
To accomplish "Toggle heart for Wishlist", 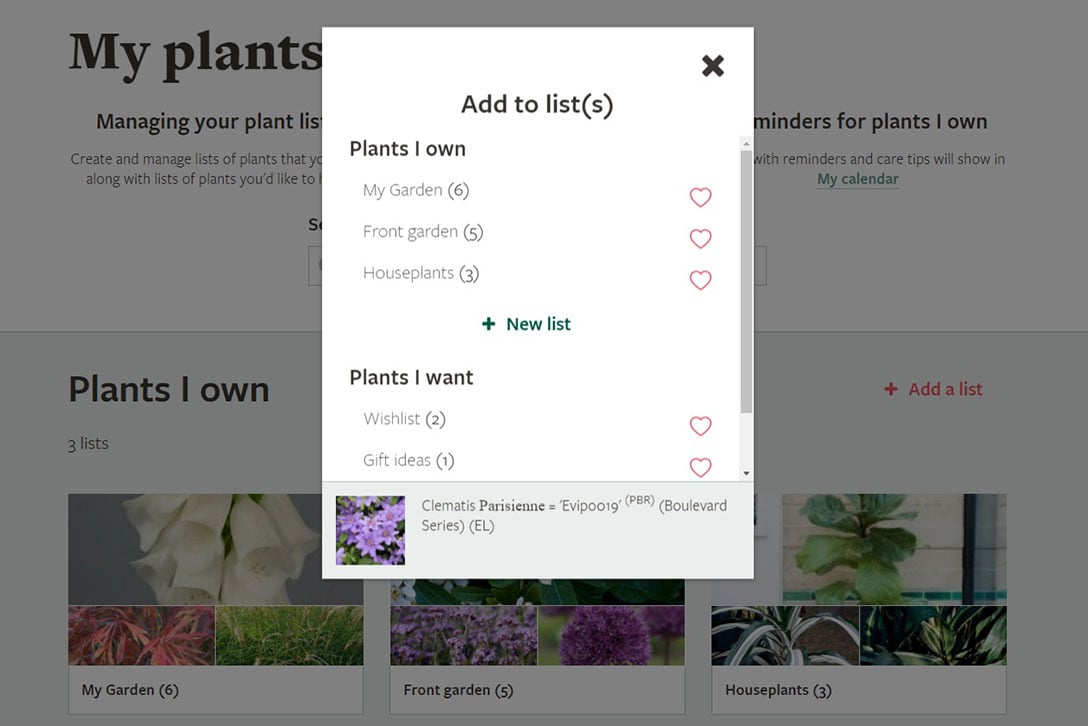I will pos(700,426).
